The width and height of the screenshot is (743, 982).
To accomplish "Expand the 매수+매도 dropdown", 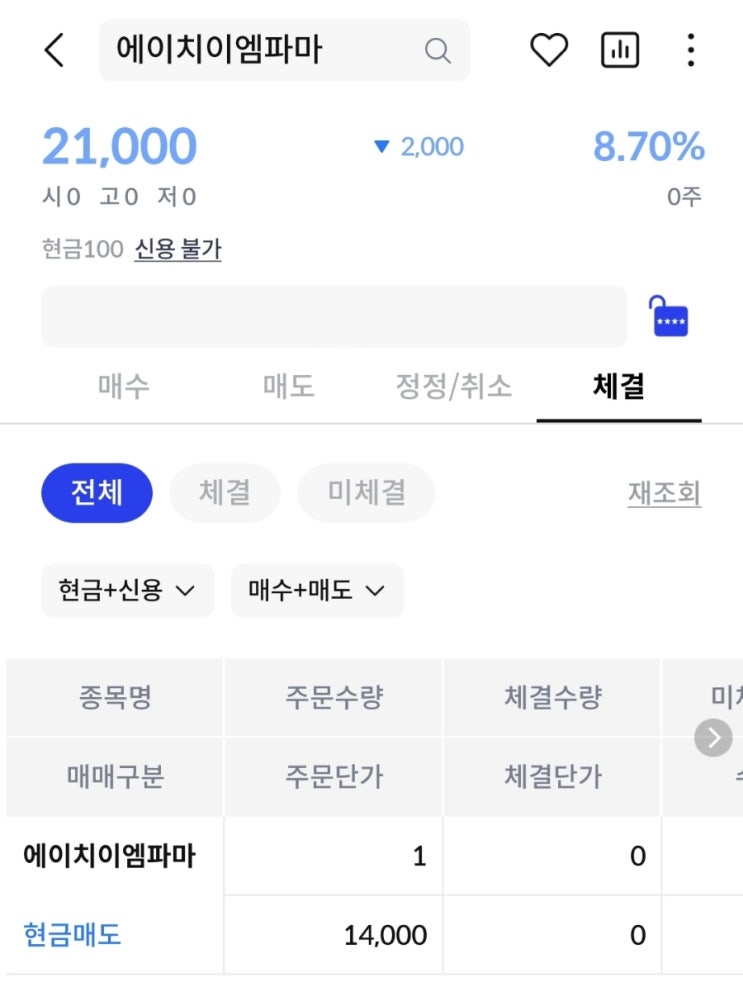I will pos(317,591).
